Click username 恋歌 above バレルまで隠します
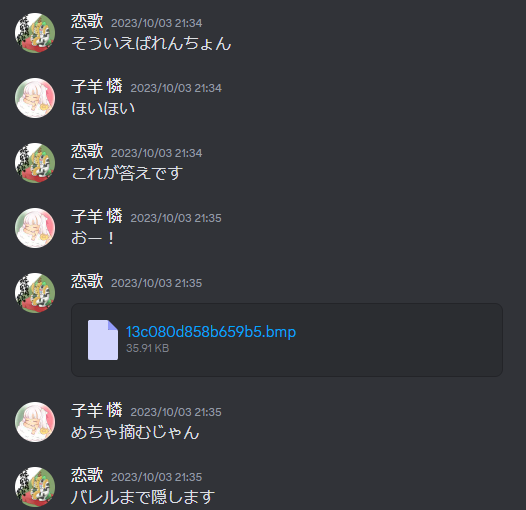 pyautogui.click(x=87, y=476)
